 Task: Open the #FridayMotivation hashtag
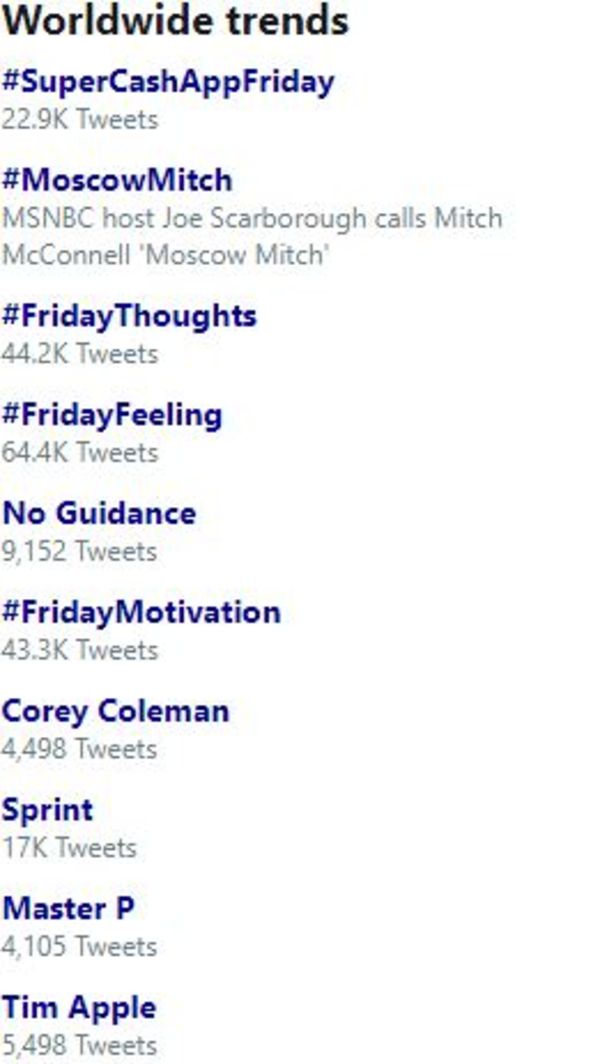[x=141, y=613]
